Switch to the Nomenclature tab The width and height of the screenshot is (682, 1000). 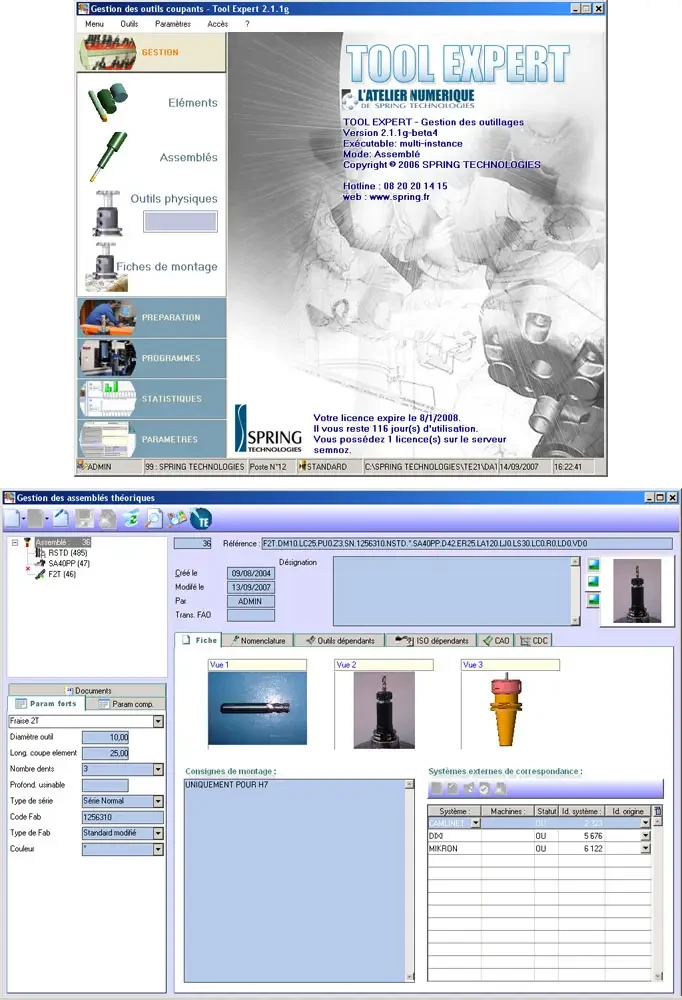(x=258, y=640)
